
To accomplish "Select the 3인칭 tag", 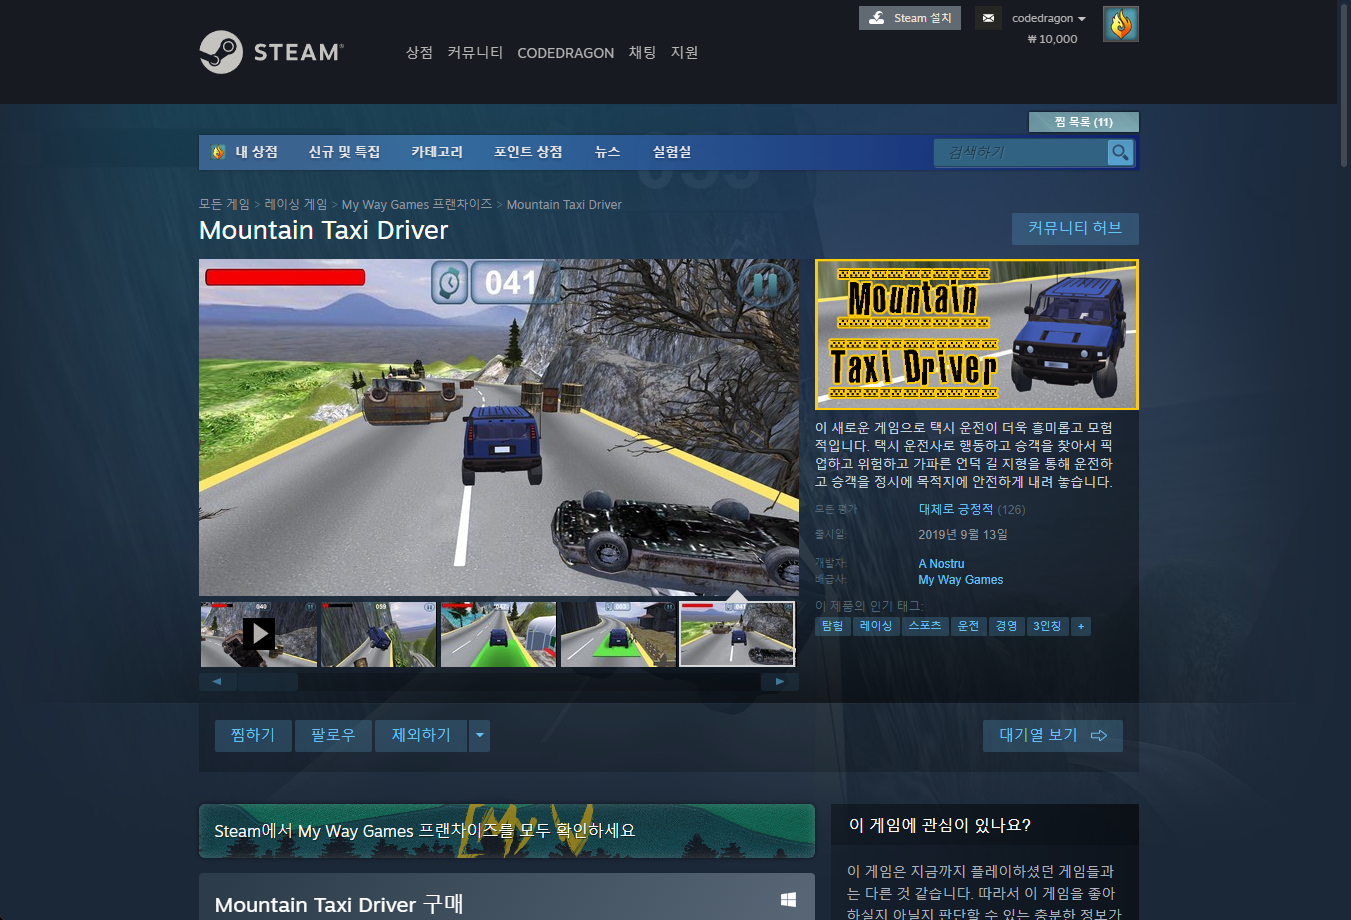I will click(x=1047, y=626).
